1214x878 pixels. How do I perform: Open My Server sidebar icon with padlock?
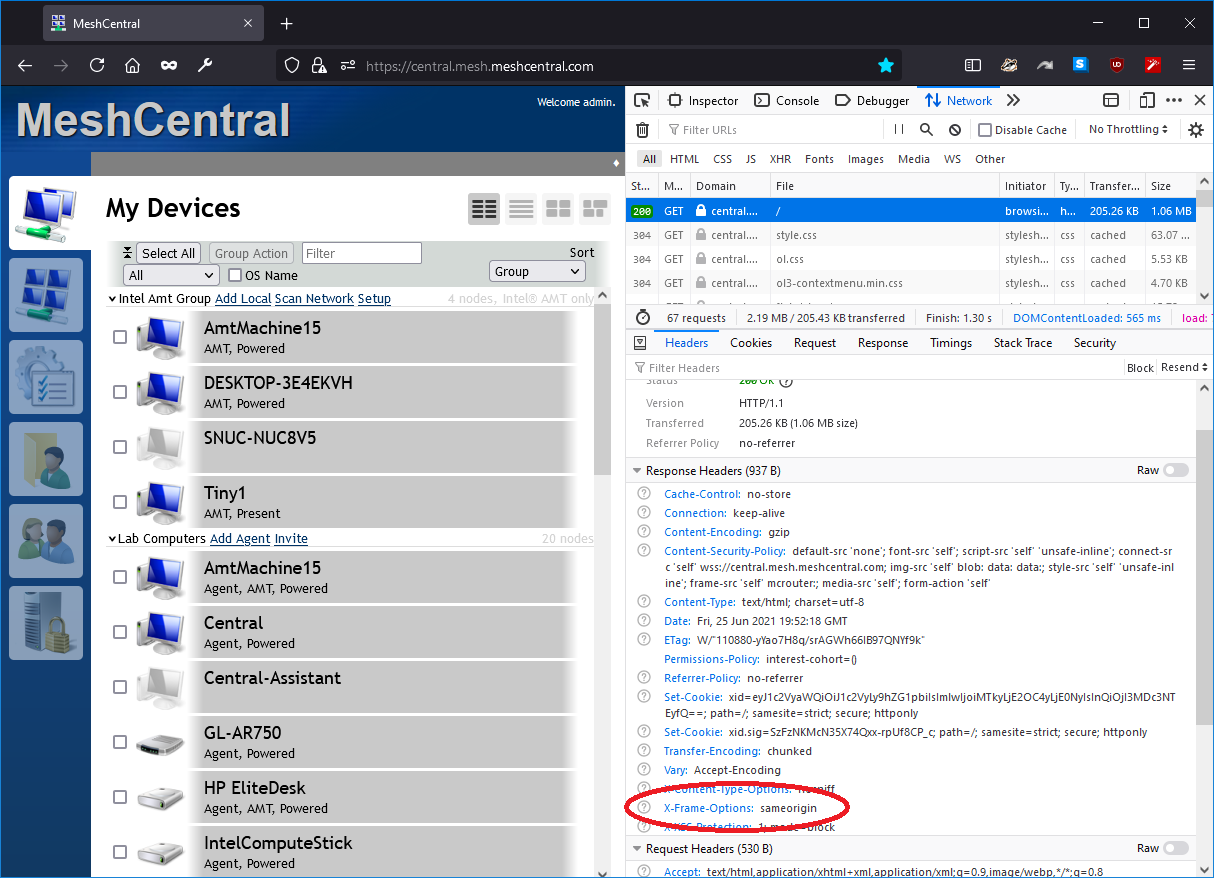click(x=46, y=623)
